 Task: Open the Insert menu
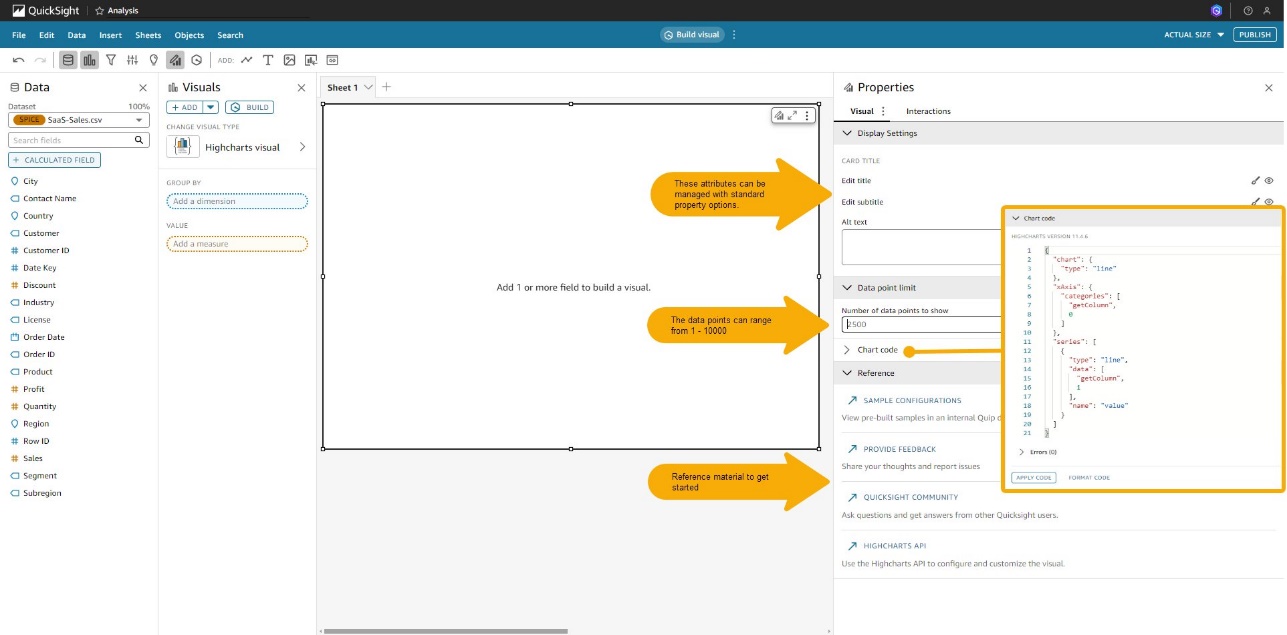coord(110,35)
